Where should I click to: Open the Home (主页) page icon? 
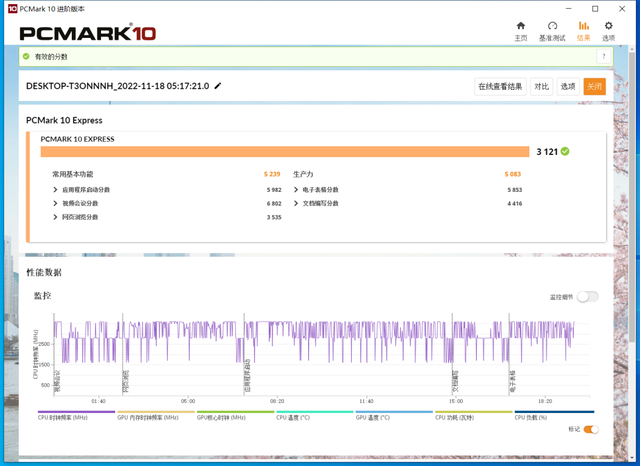[x=520, y=31]
